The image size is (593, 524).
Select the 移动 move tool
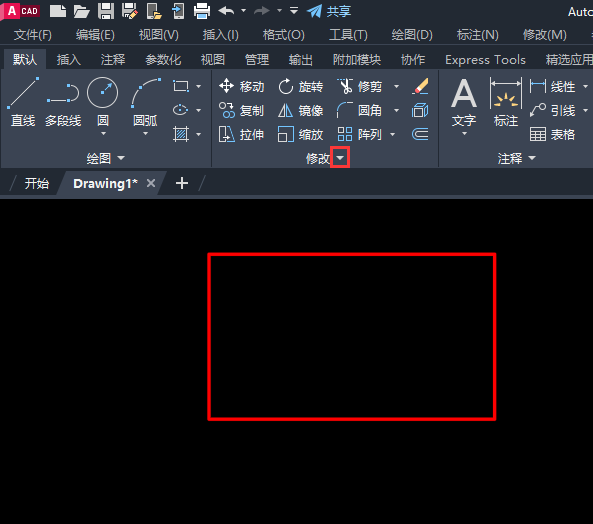[x=241, y=87]
